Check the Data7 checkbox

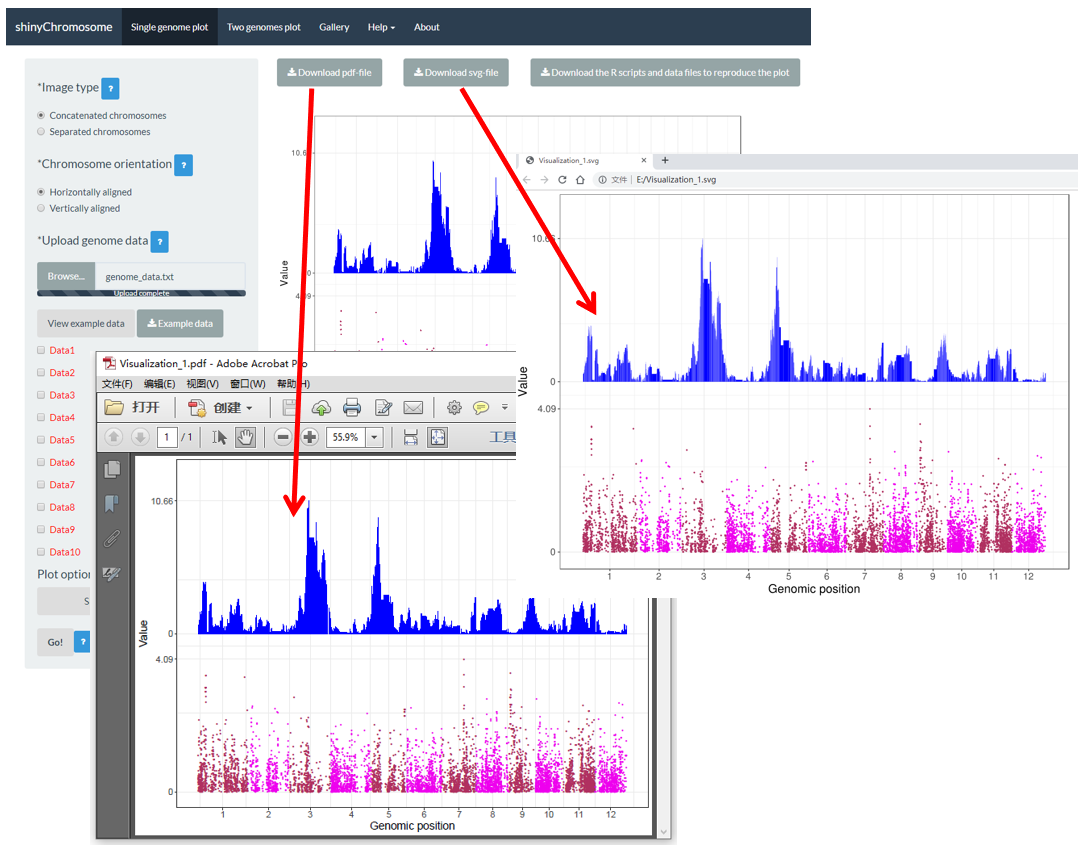pos(41,484)
